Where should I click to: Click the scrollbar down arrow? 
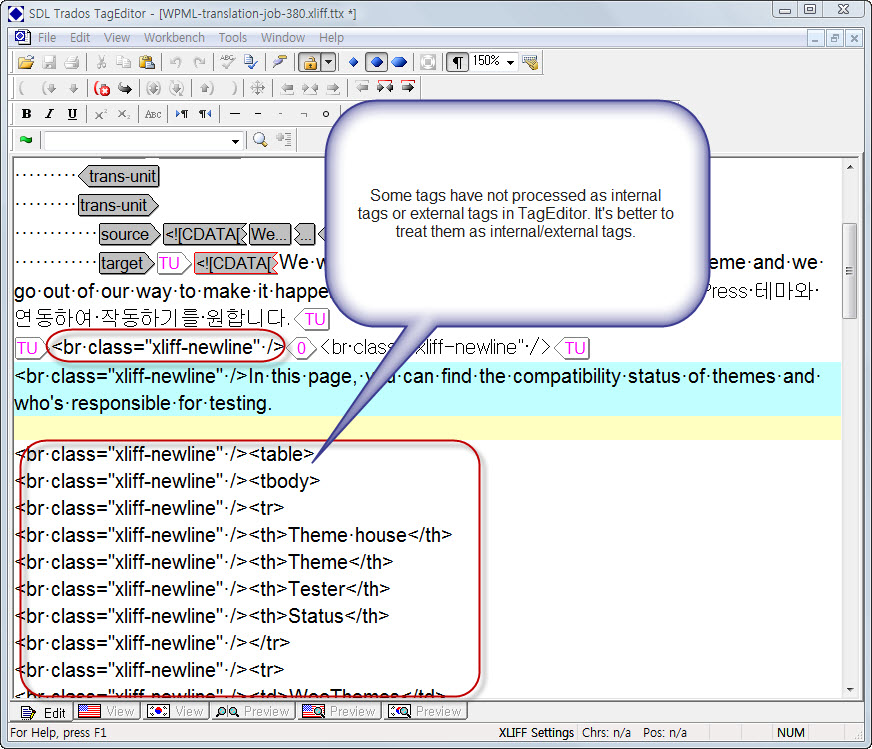tap(850, 690)
